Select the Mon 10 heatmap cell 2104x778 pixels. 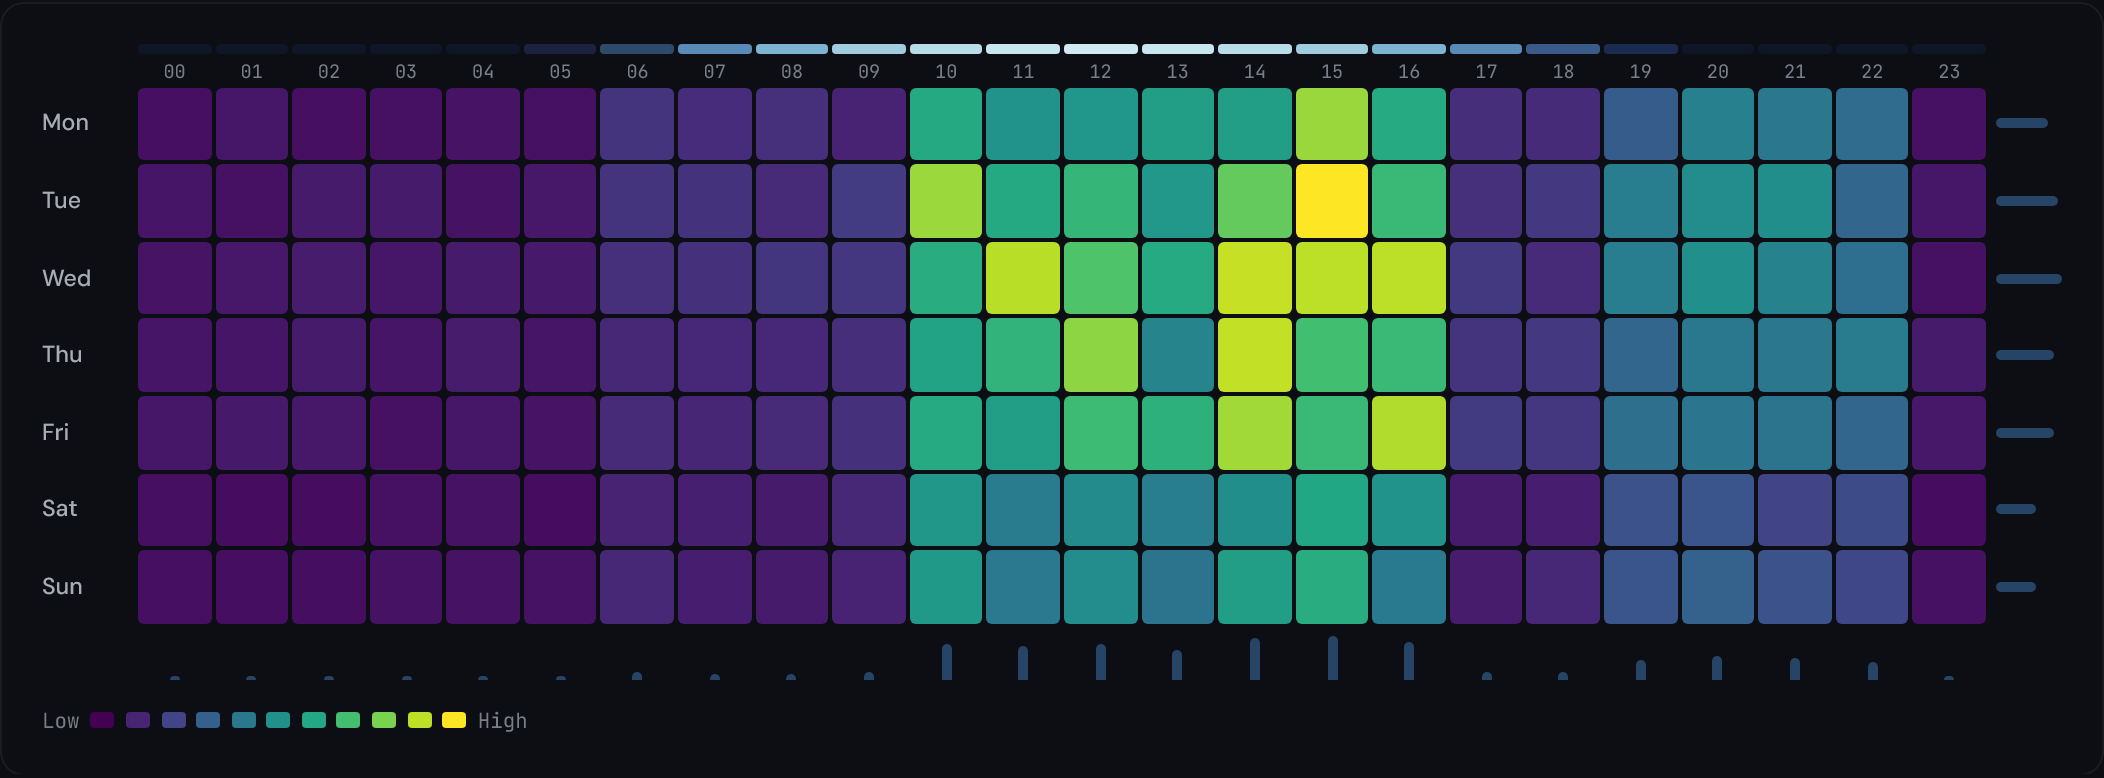coord(946,124)
